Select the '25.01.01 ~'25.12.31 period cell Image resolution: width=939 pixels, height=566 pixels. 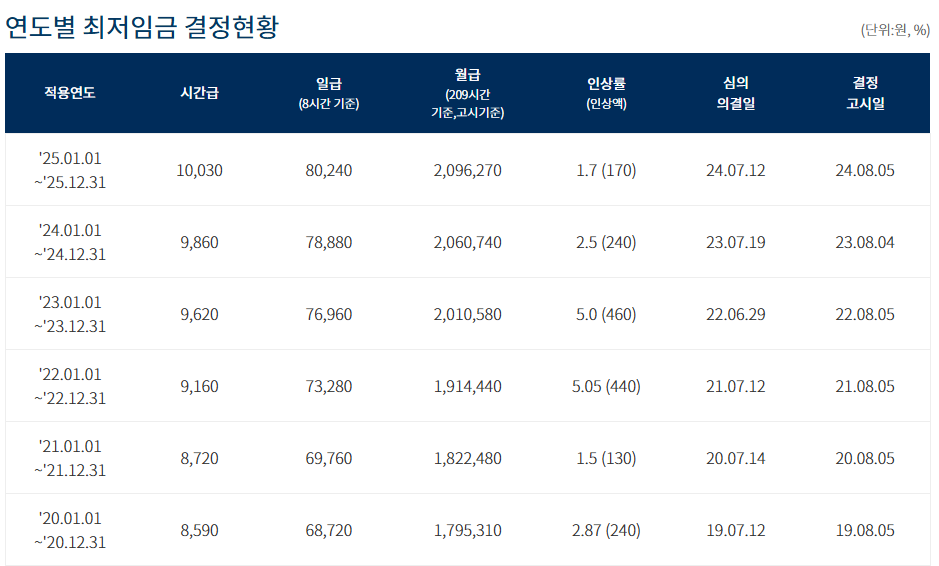click(x=70, y=170)
